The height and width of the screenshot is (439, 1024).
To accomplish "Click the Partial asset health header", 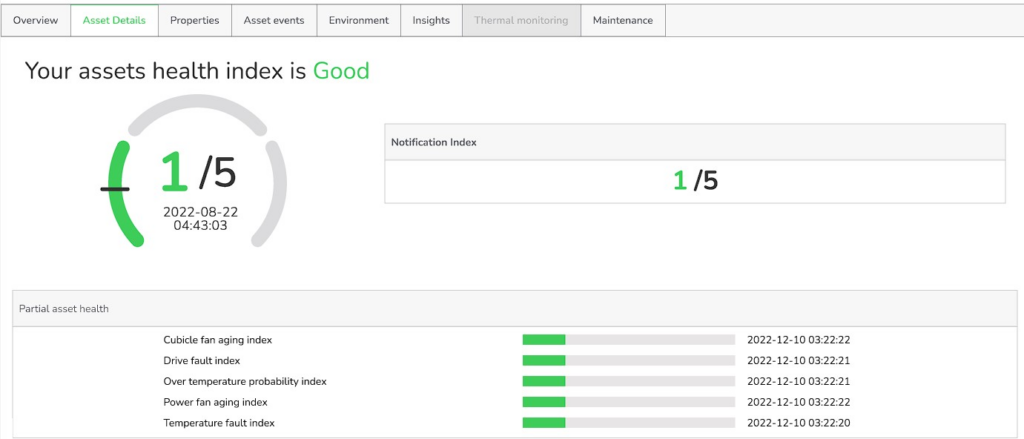I will 64,309.
